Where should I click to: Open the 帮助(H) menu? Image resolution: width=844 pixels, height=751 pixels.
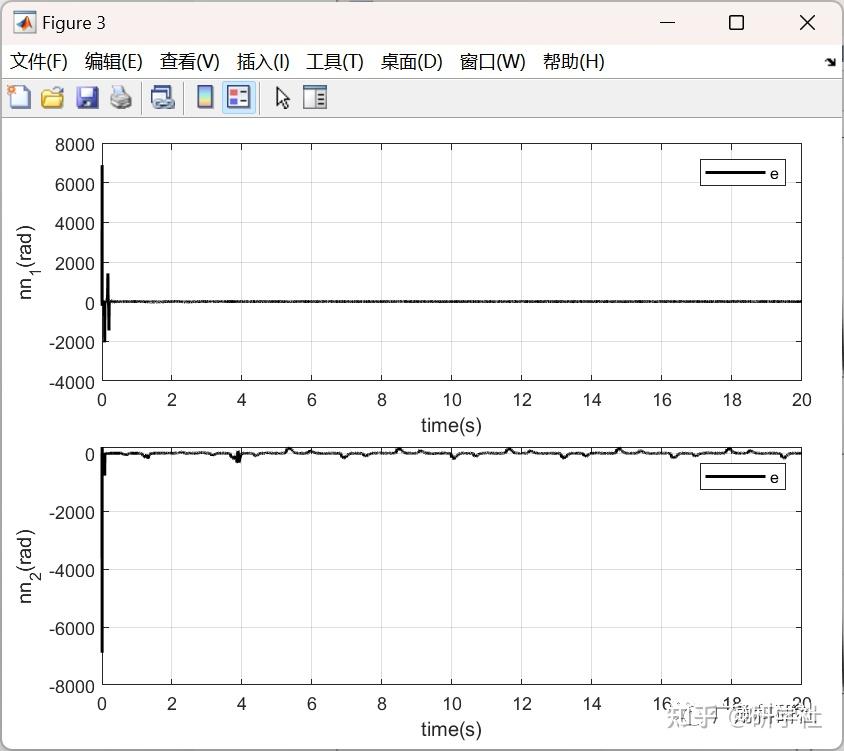(574, 61)
